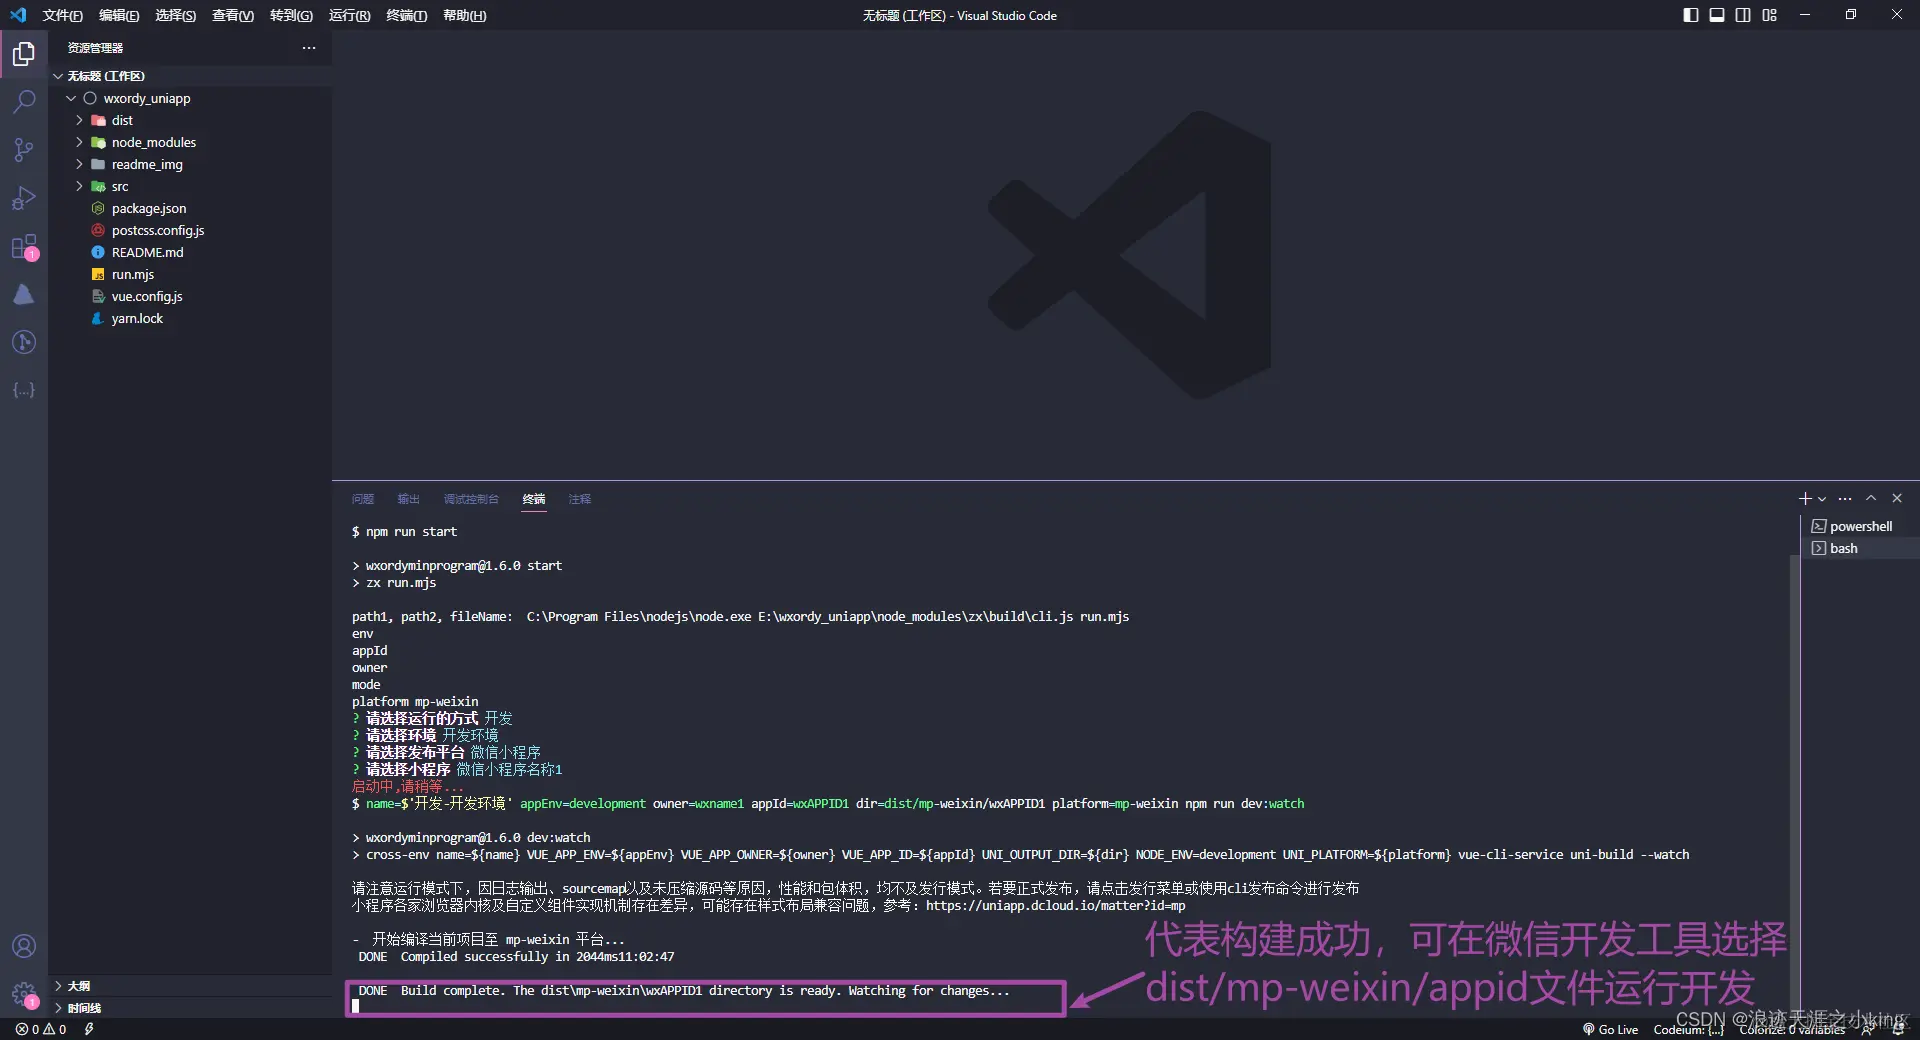The height and width of the screenshot is (1040, 1920).
Task: Open the Search view in activity bar
Action: [x=24, y=102]
